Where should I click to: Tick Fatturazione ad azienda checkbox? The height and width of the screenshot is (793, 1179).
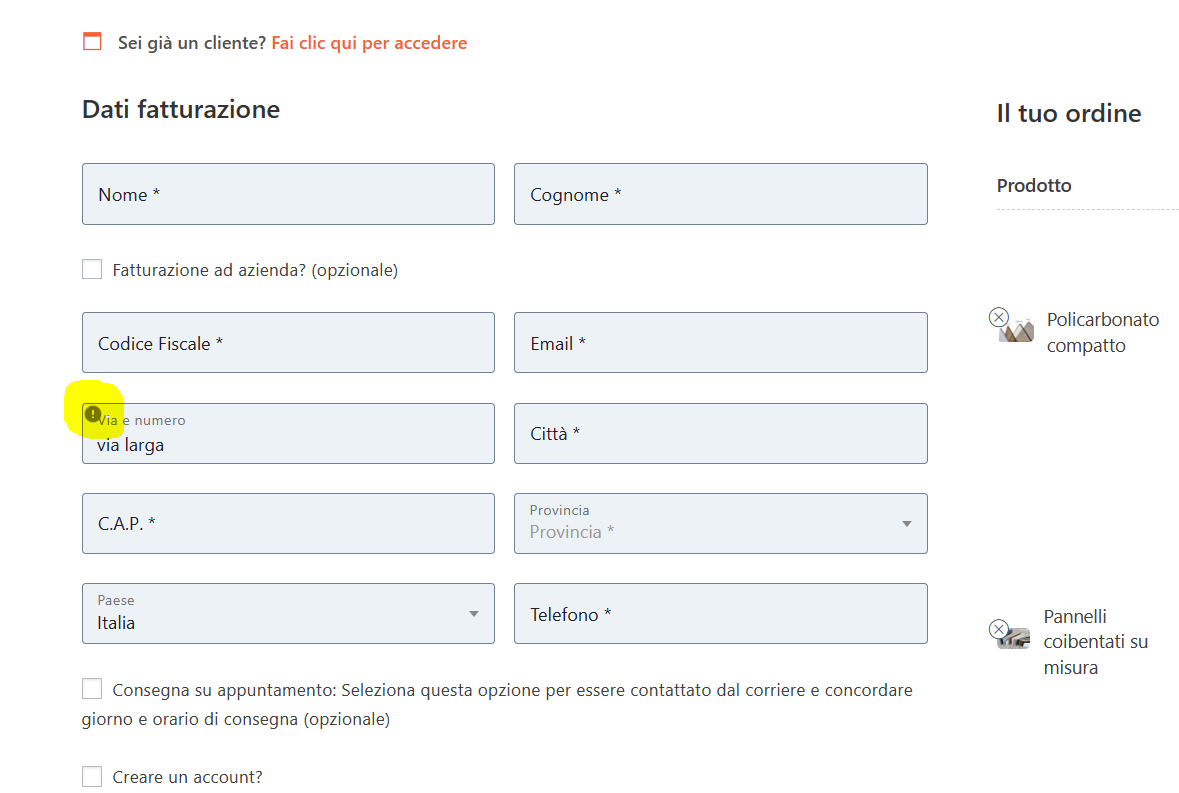pyautogui.click(x=92, y=269)
